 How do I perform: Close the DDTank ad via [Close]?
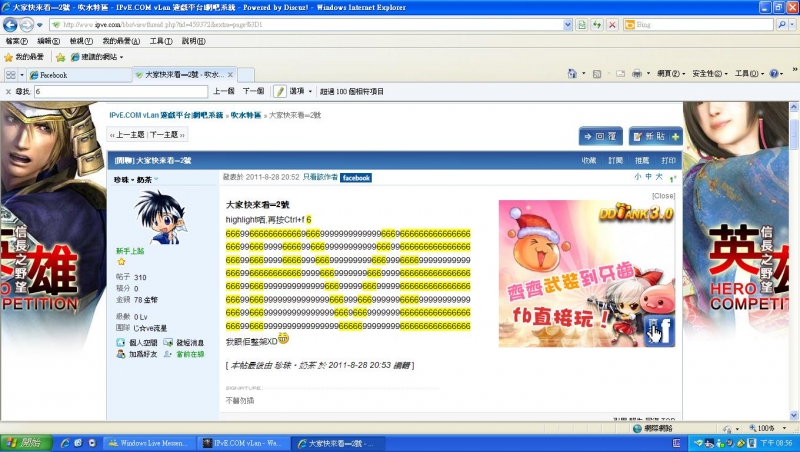pos(664,195)
